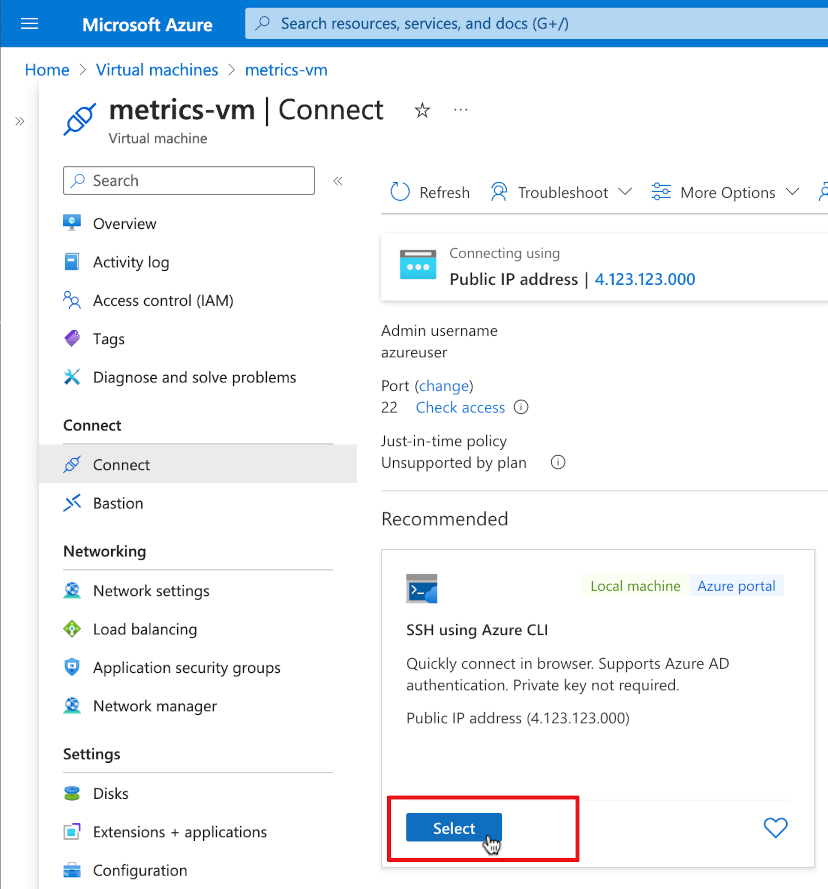Favorite metrics-vm with the star icon
828x889 pixels.
click(422, 110)
